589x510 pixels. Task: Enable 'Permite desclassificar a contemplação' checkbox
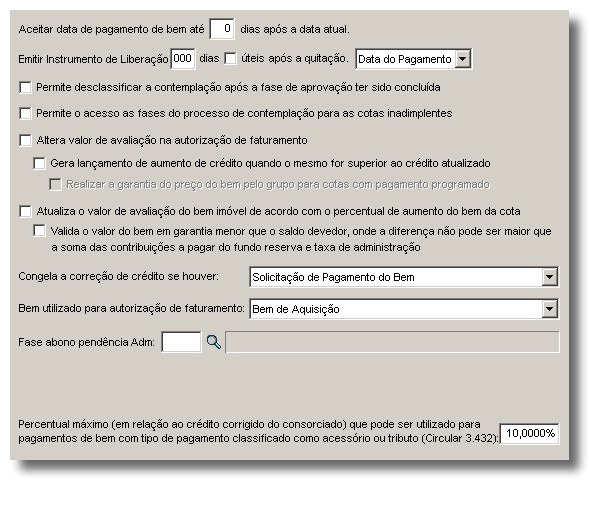tap(25, 88)
